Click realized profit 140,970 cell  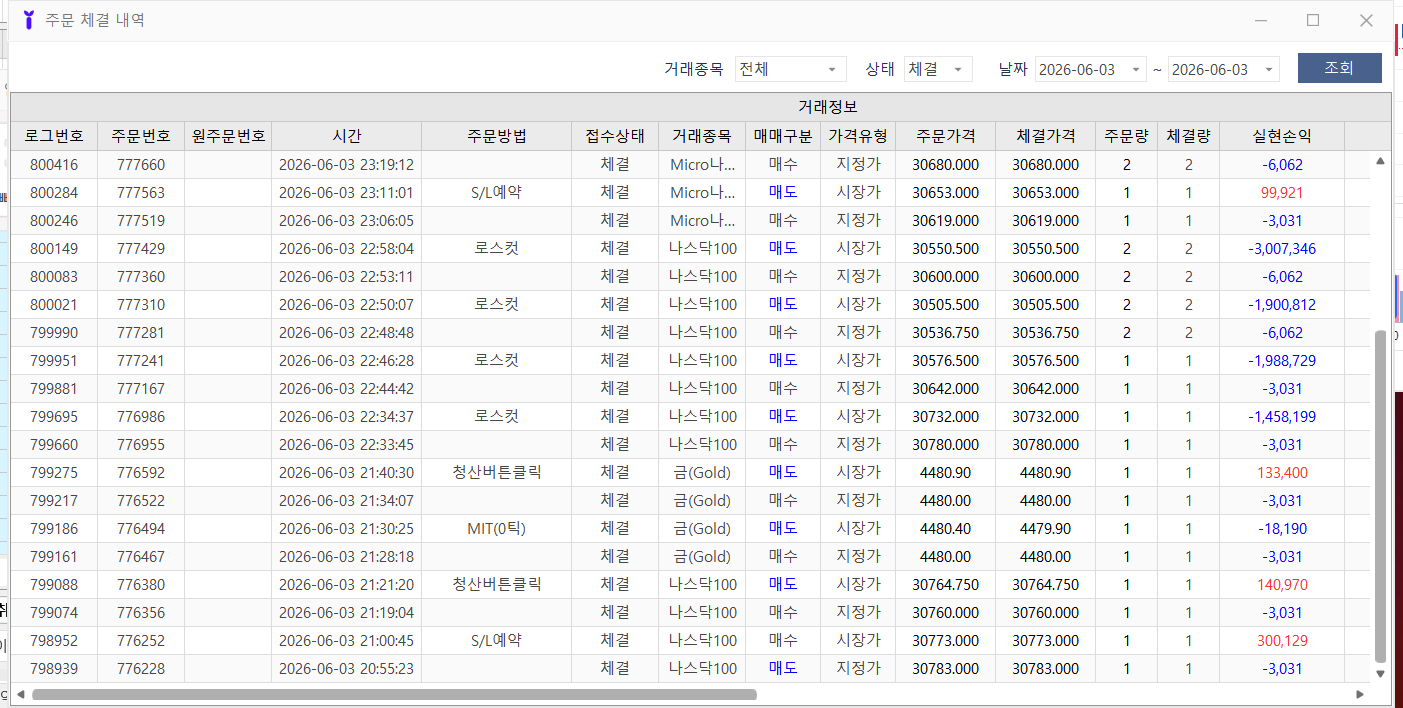[1282, 585]
